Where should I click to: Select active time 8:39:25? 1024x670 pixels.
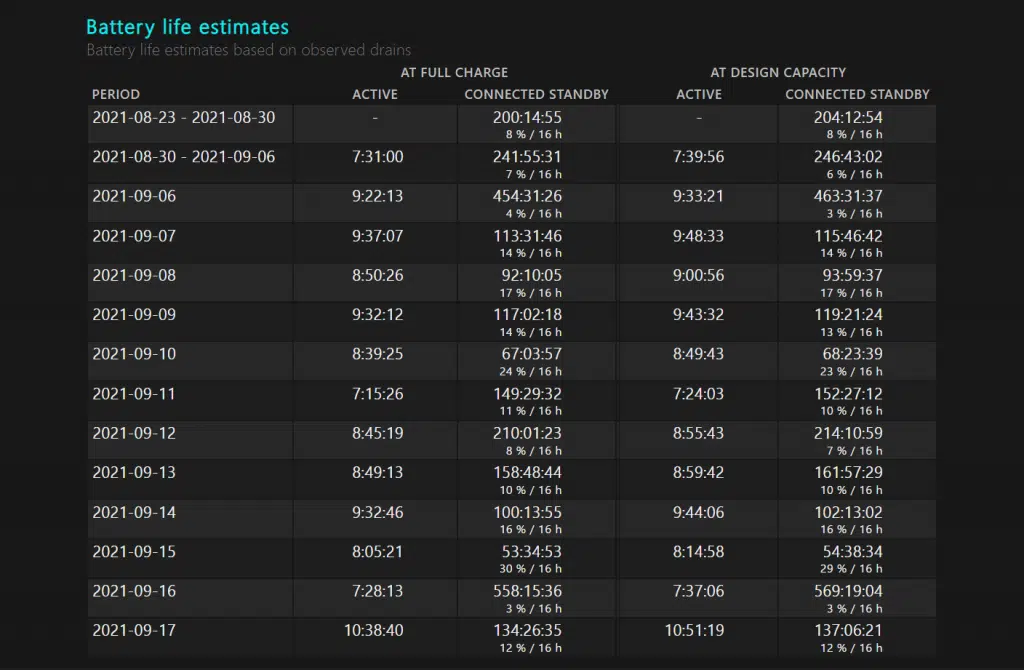tap(377, 354)
